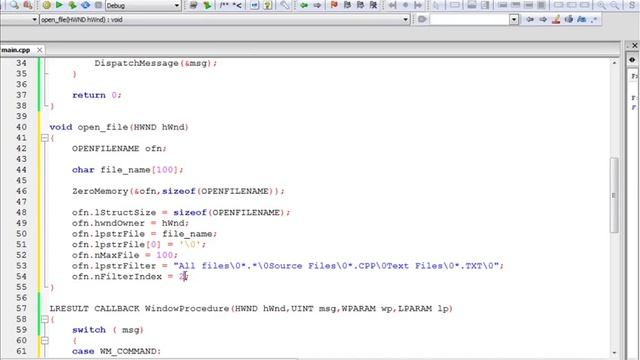Viewport: 640px width, 360px height.
Task: Collapse the open_file function fold at line 41
Action: 45,138
